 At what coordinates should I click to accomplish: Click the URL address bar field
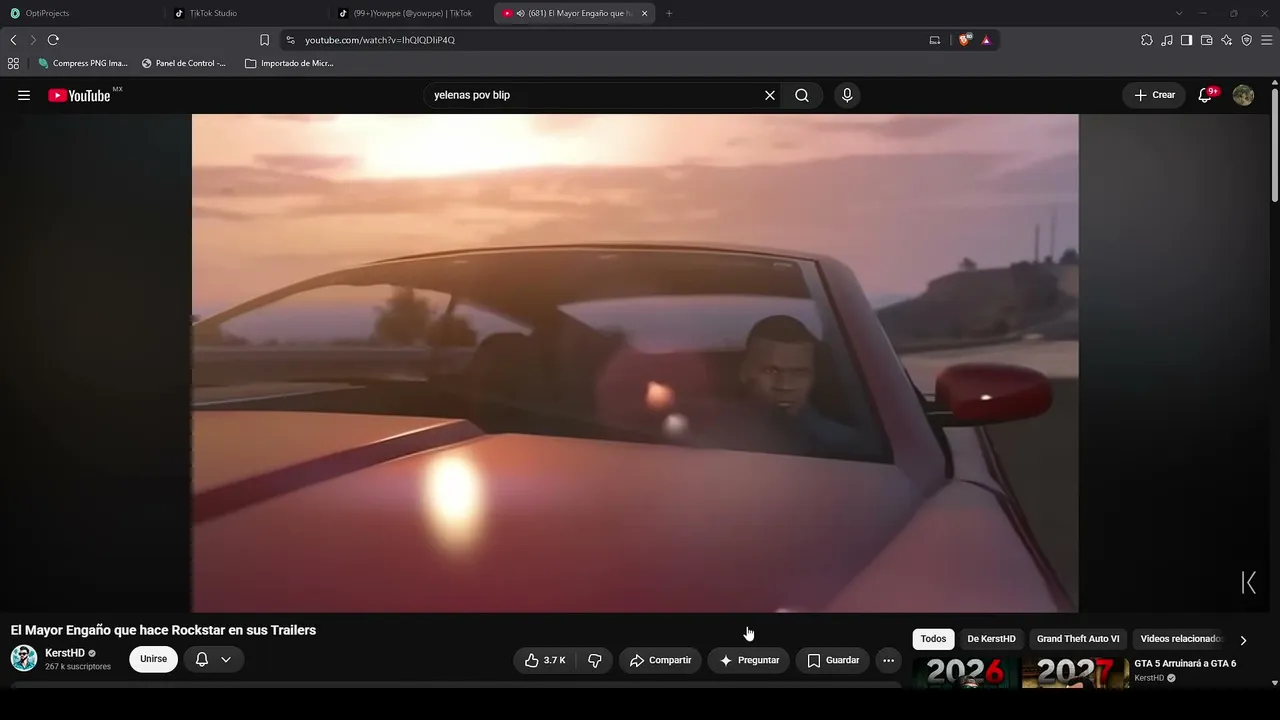[610, 40]
